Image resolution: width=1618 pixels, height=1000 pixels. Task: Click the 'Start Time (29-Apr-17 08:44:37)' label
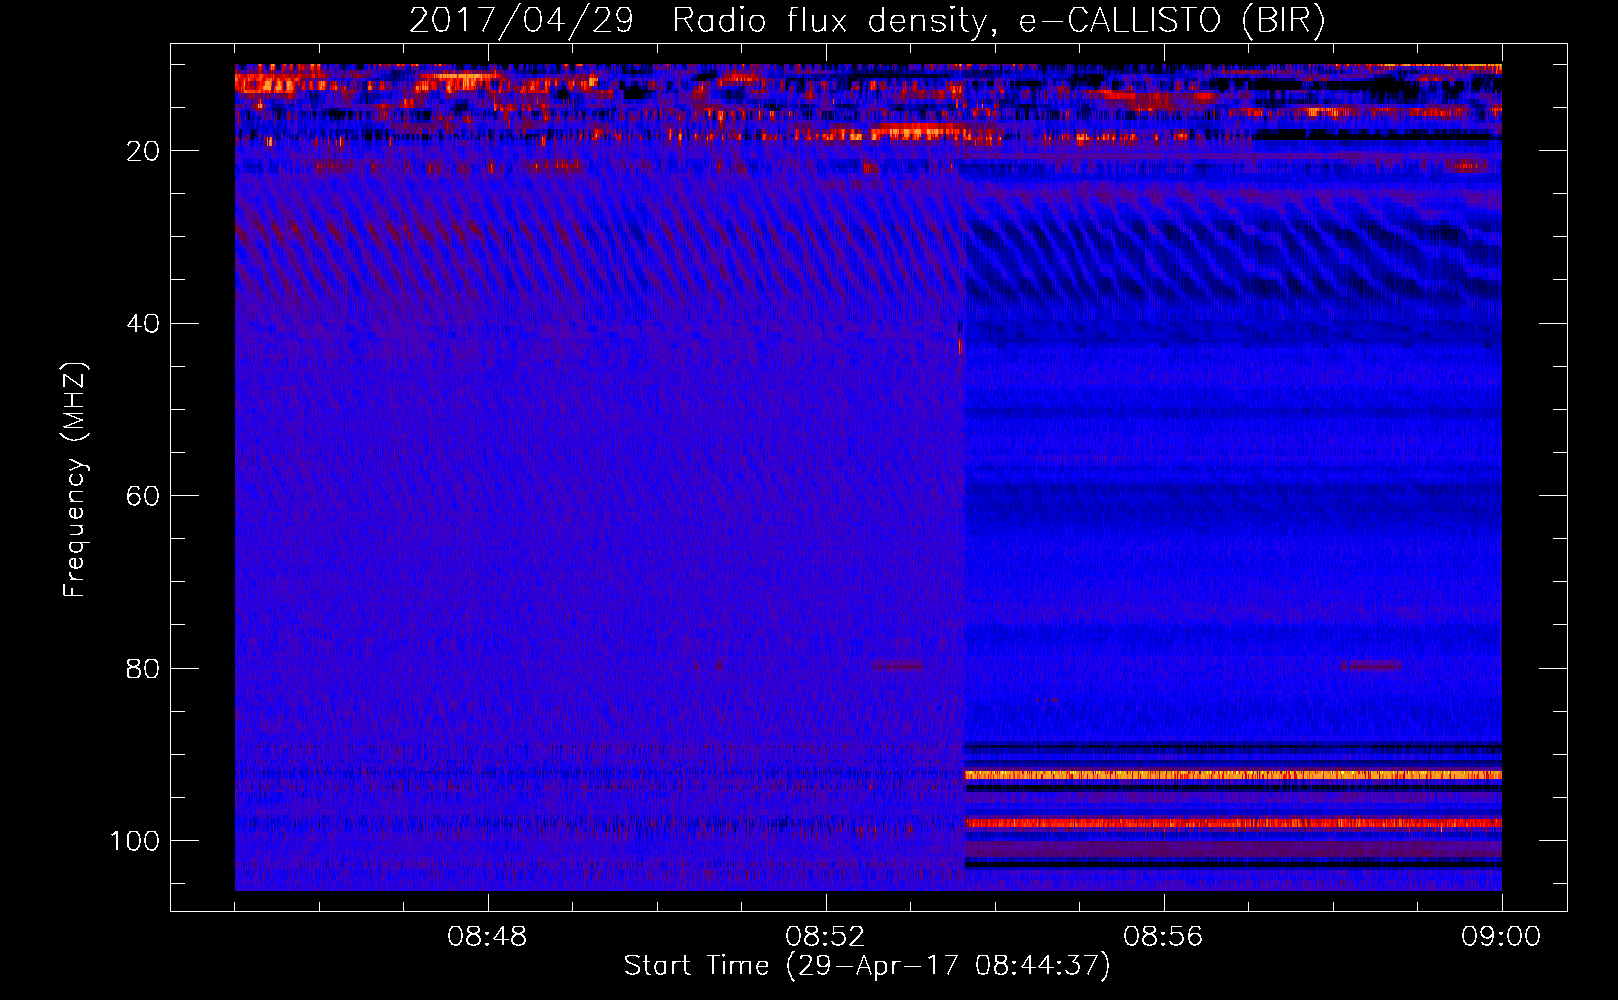(x=867, y=966)
